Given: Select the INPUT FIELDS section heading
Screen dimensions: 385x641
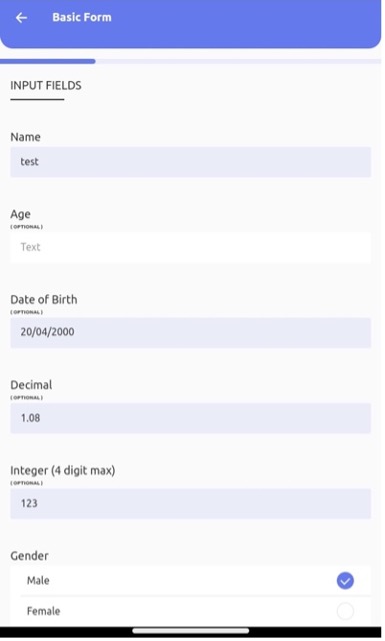Looking at the screenshot, I should 46,85.
